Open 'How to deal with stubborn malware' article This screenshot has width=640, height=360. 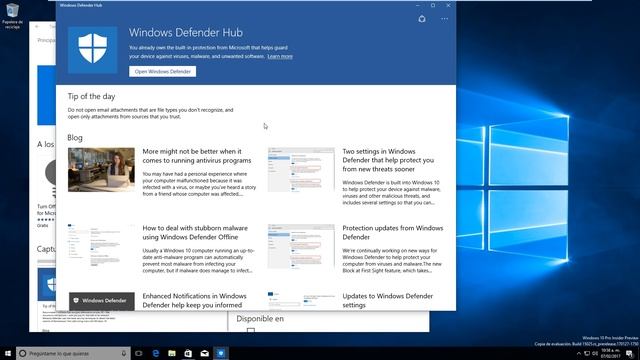pyautogui.click(x=195, y=232)
